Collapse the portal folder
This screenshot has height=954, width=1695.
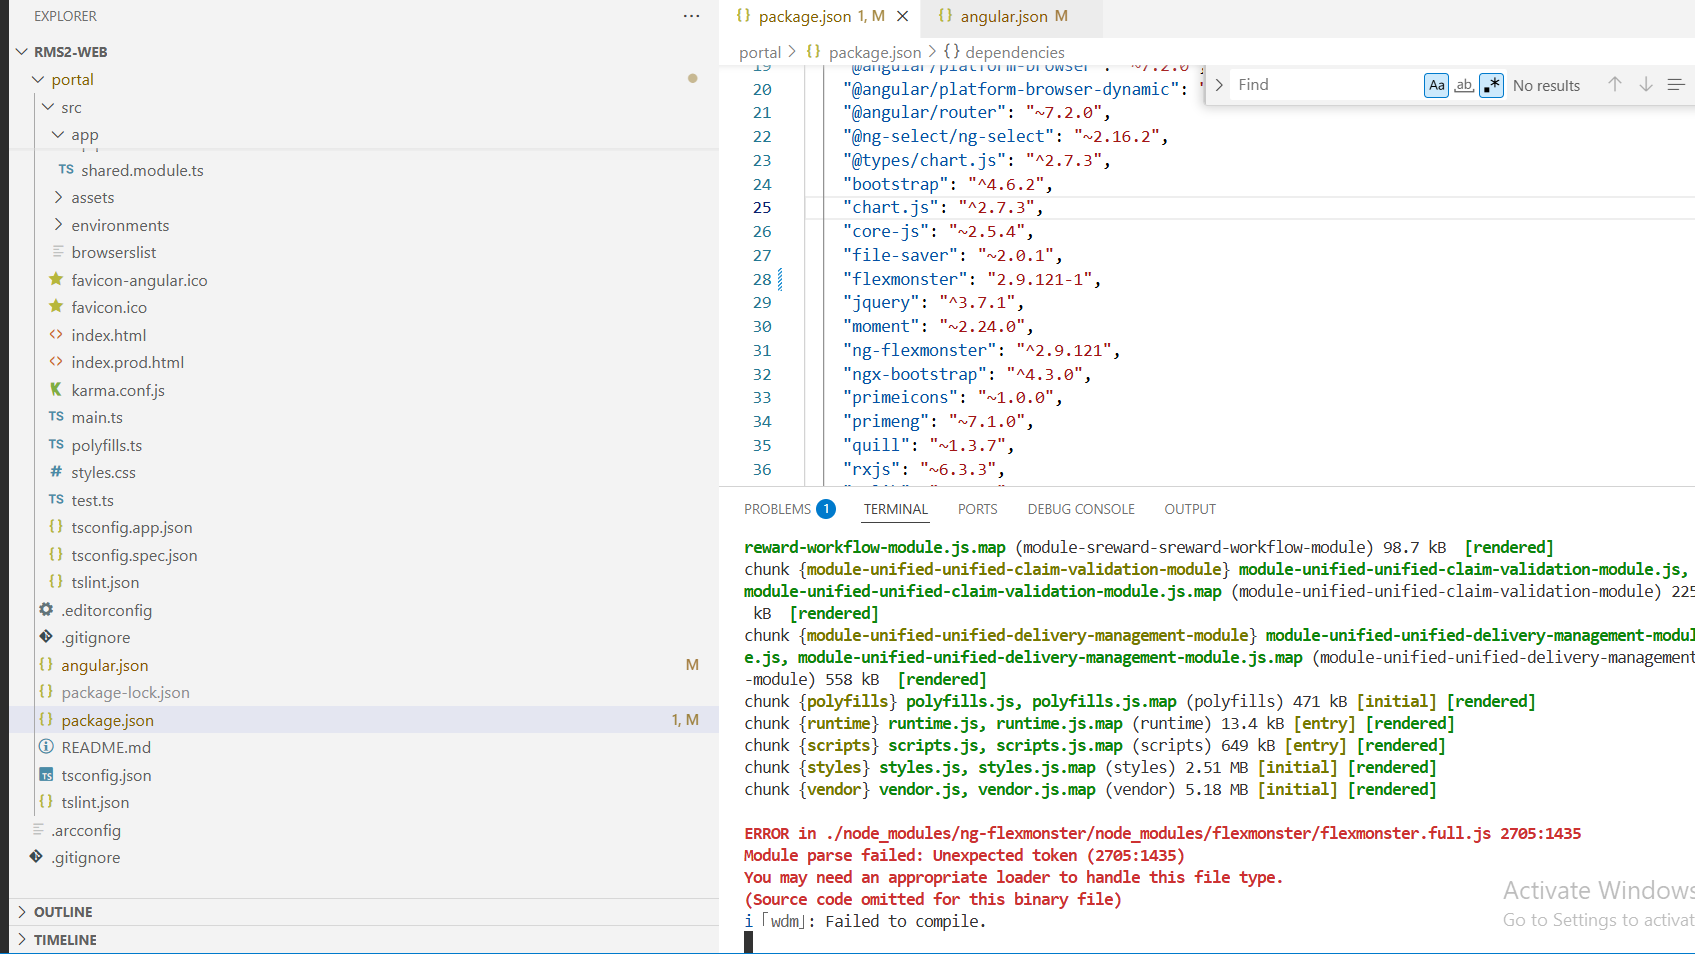(72, 80)
